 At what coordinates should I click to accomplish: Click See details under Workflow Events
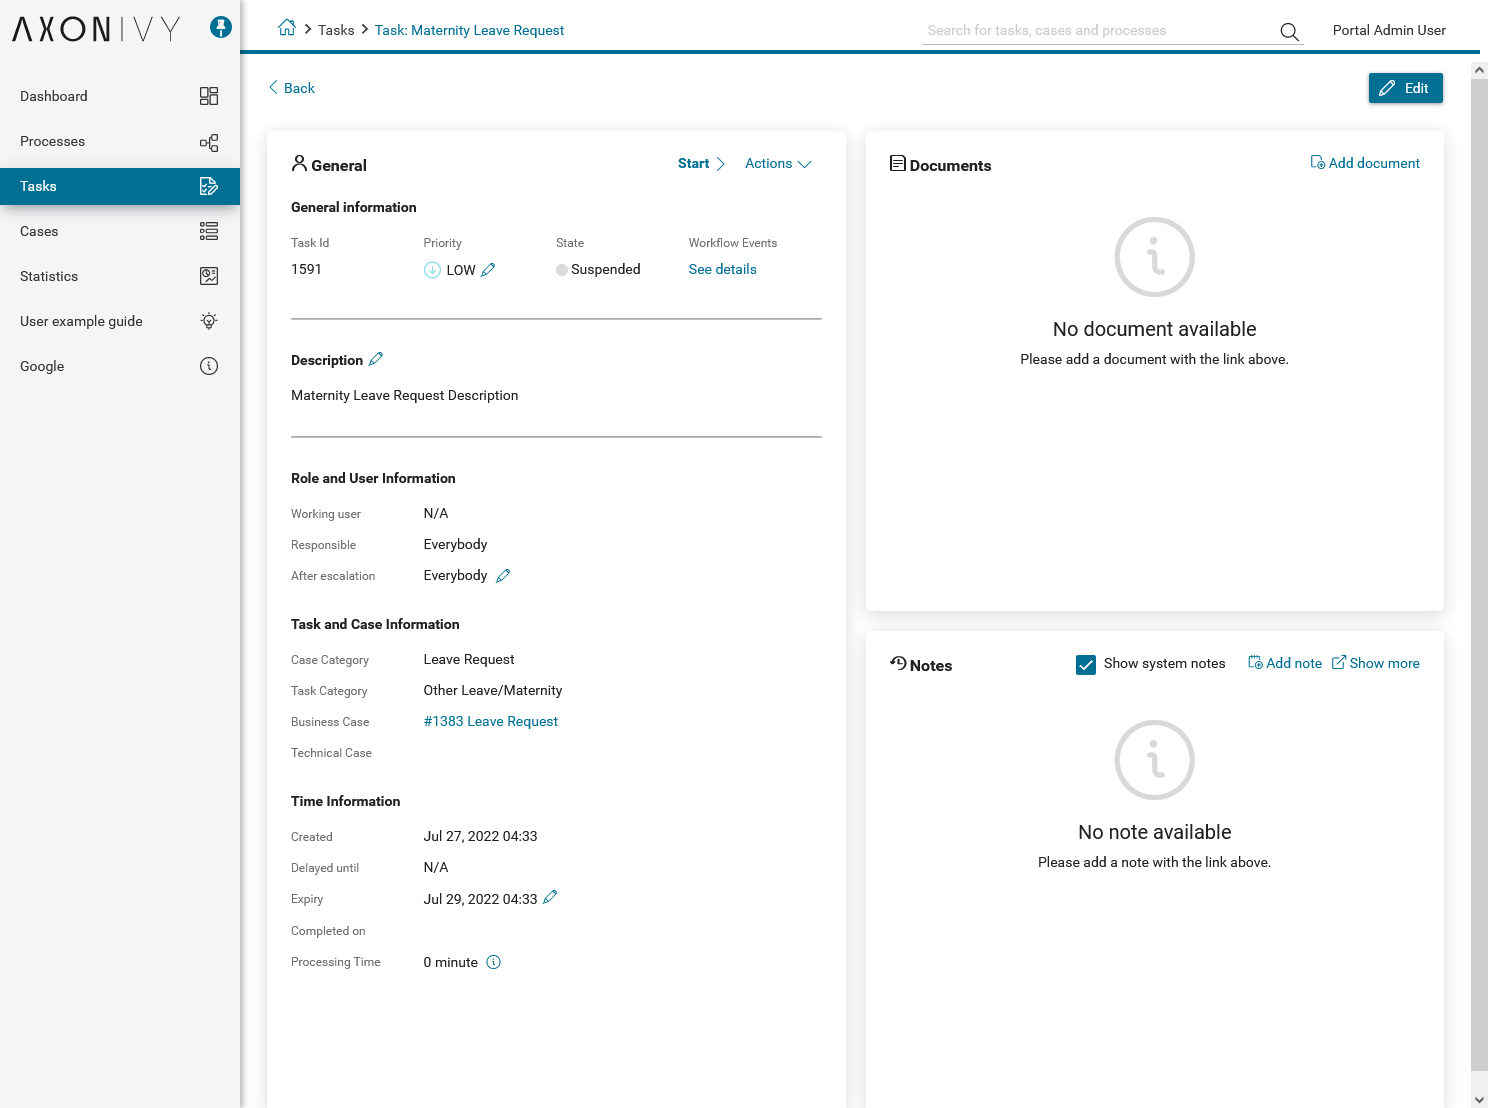722,269
